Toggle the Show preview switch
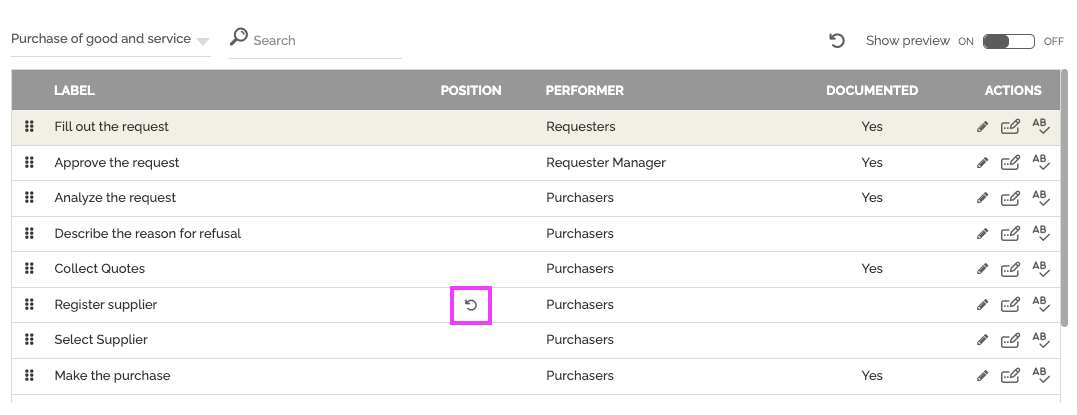 click(1008, 41)
